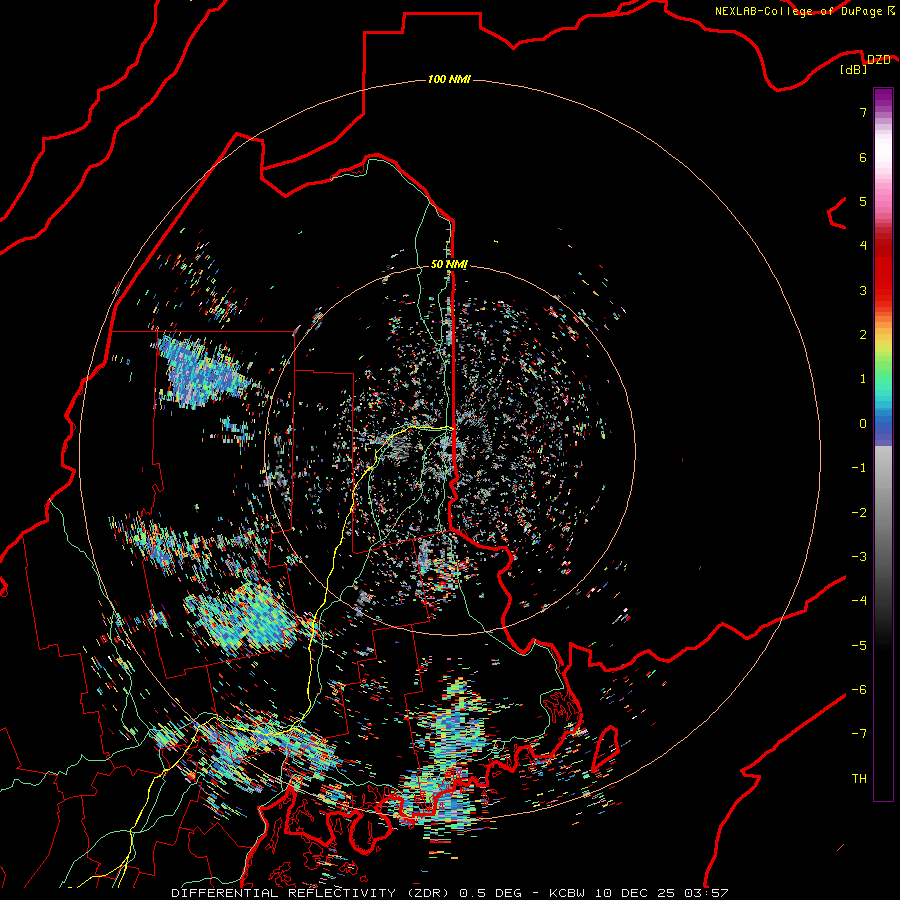
Task: Click the '0.5 DEG' elevation angle in the caption
Action: pos(490,893)
